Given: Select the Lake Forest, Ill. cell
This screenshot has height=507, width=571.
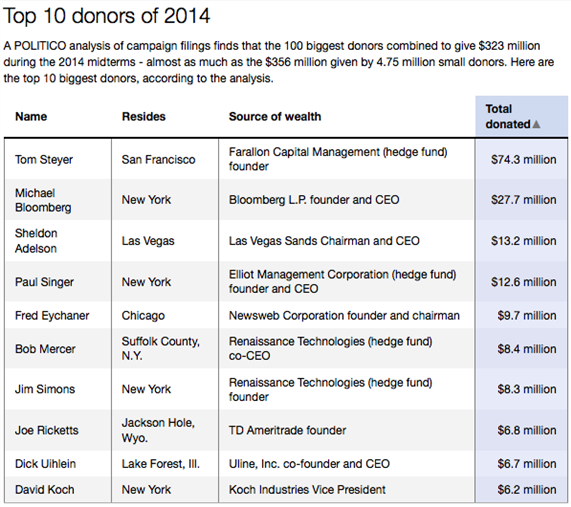Looking at the screenshot, I should pos(165,464).
